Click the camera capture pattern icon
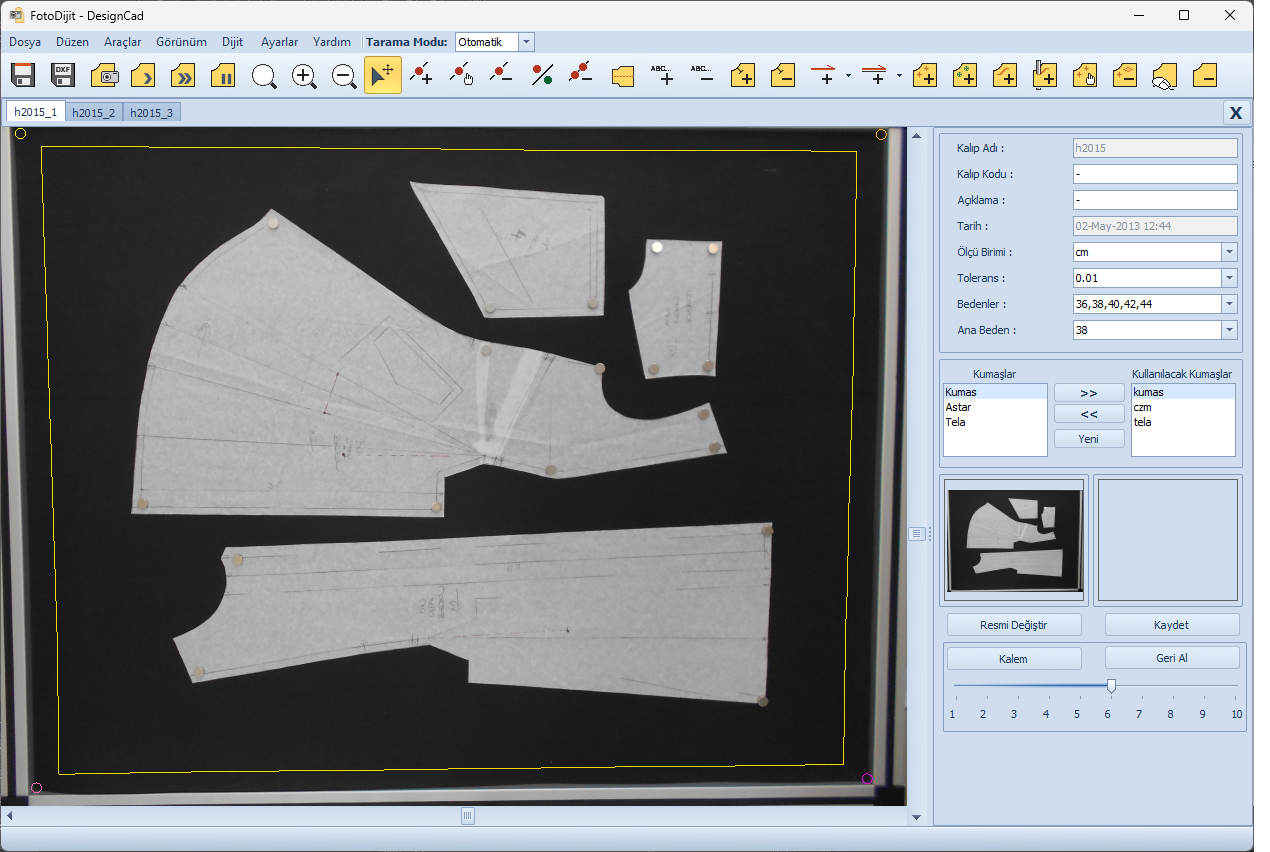1270x852 pixels. tap(105, 75)
